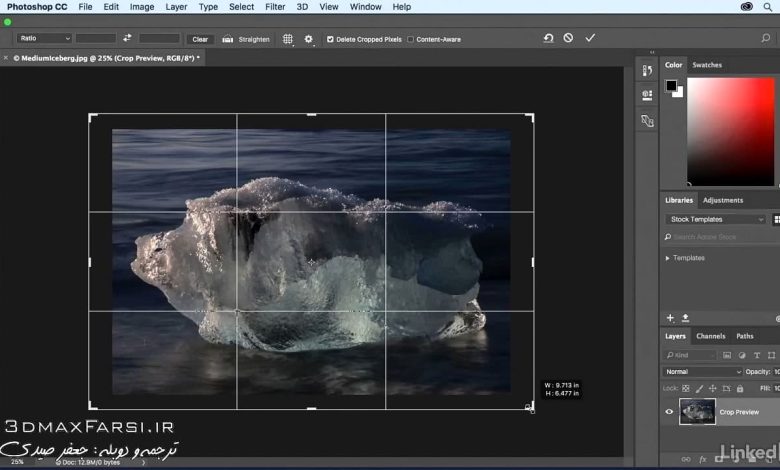Click library upload arrow icon

(x=685, y=318)
